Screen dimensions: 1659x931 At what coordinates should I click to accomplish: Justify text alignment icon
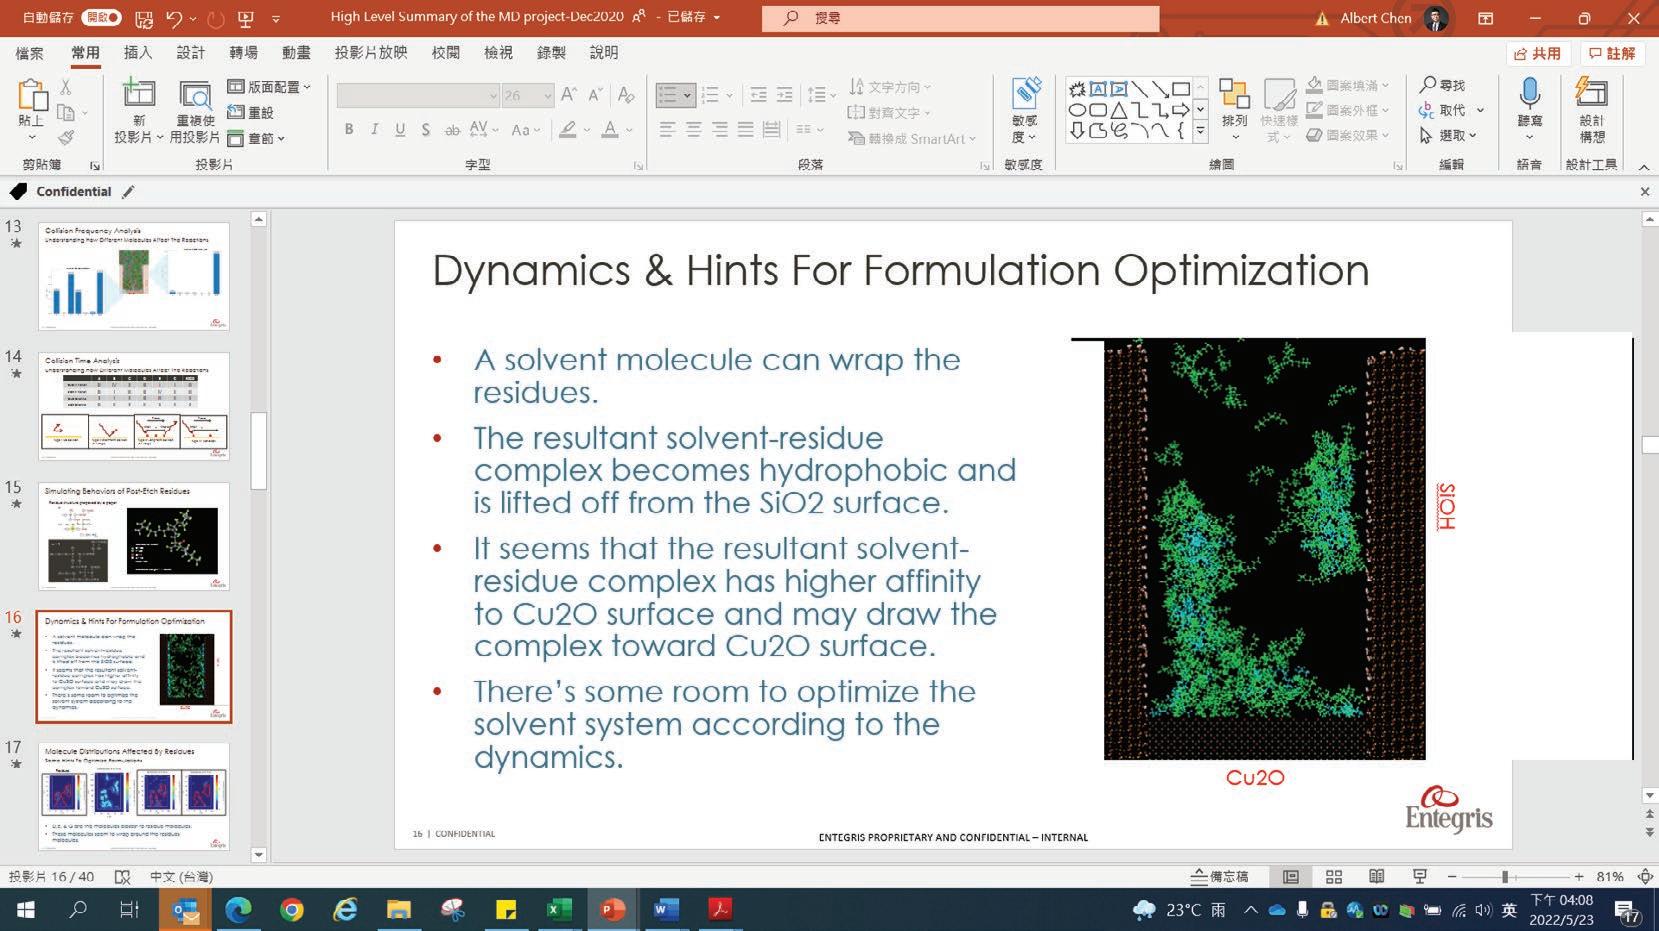(746, 129)
